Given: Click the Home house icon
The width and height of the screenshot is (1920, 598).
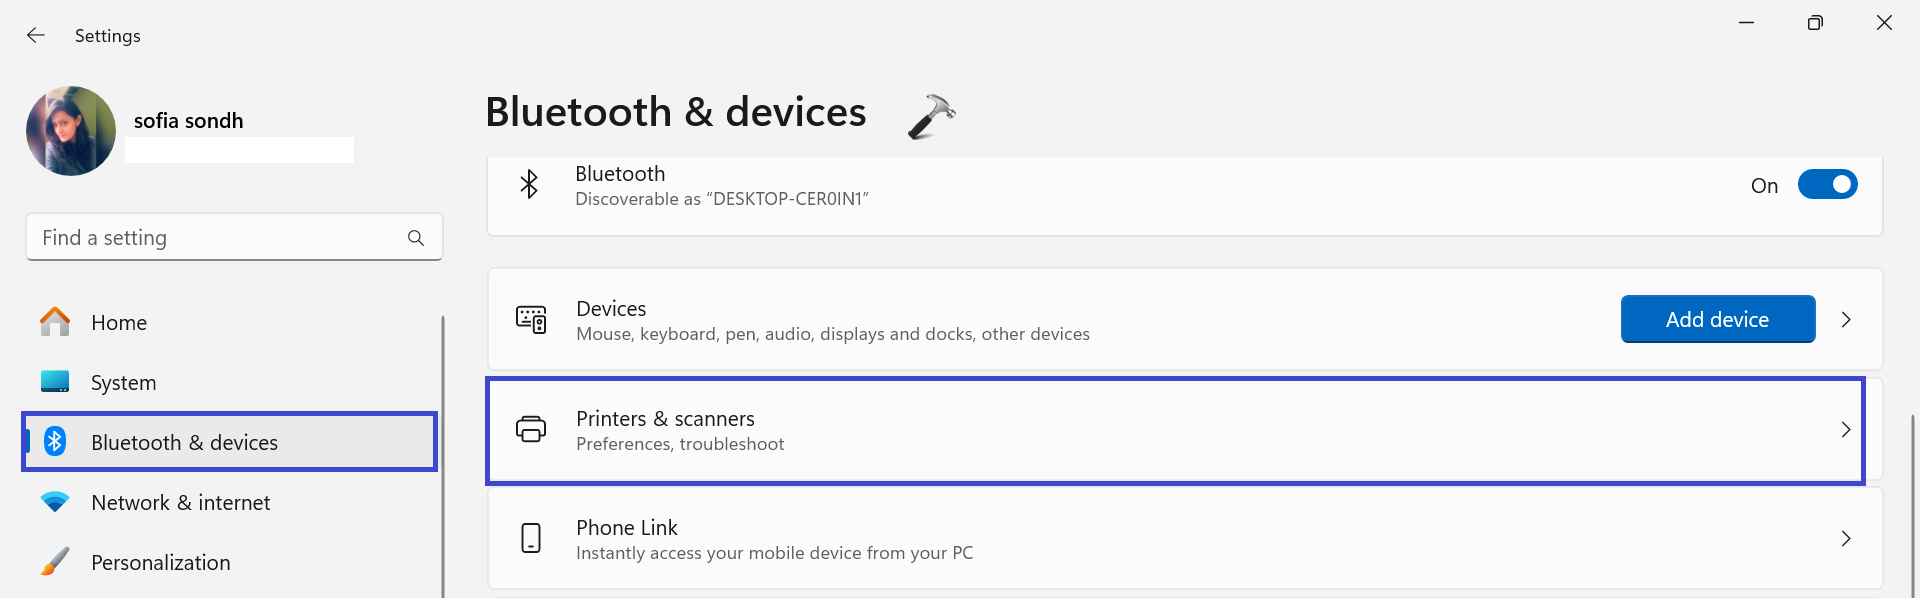Looking at the screenshot, I should (x=55, y=322).
